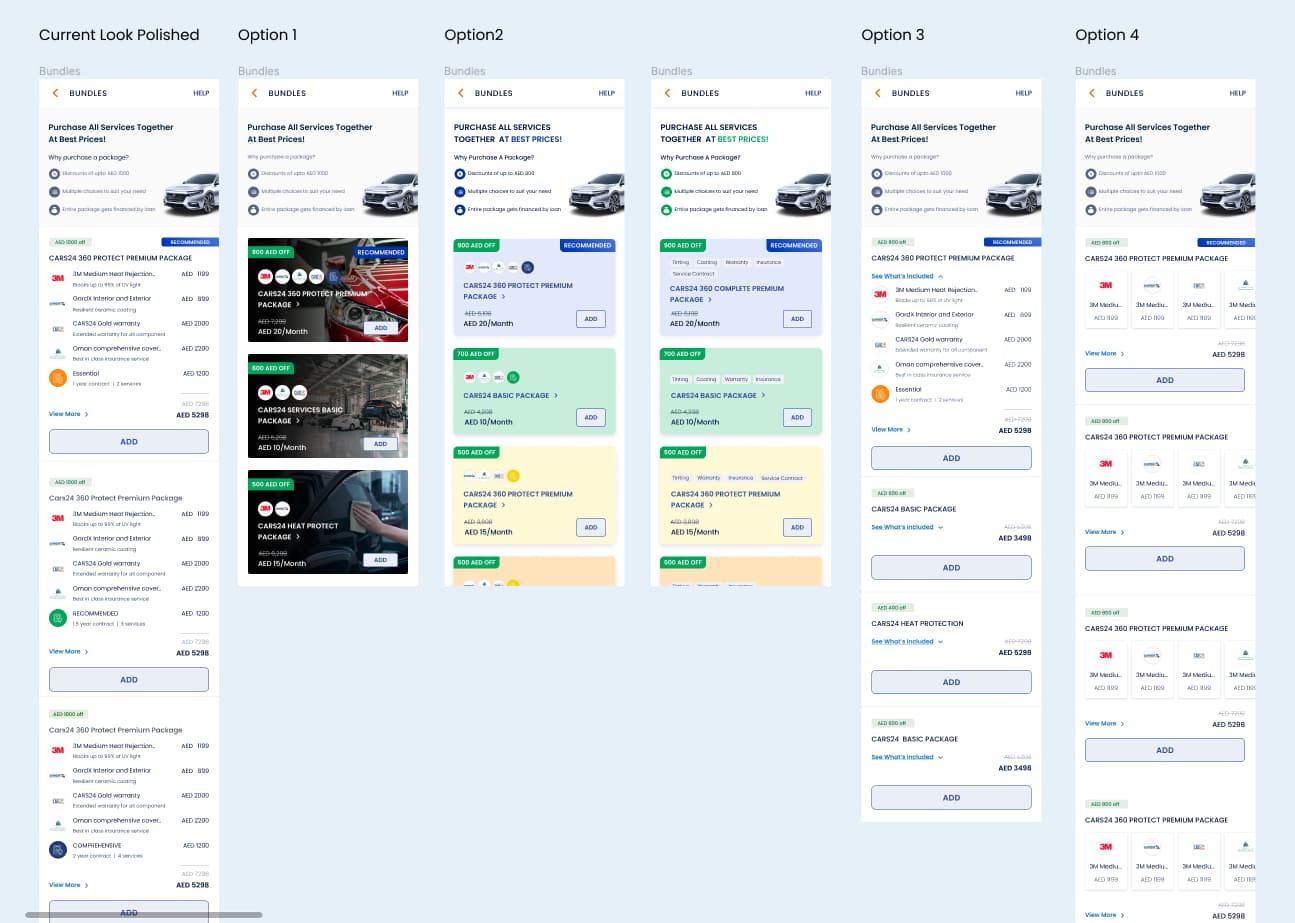Screen dimensions: 1295x923
Task: Select 'Option2' heading text
Action: pos(474,35)
